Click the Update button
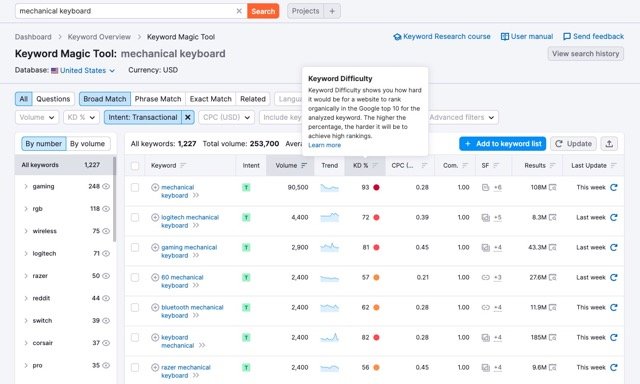 [573, 144]
